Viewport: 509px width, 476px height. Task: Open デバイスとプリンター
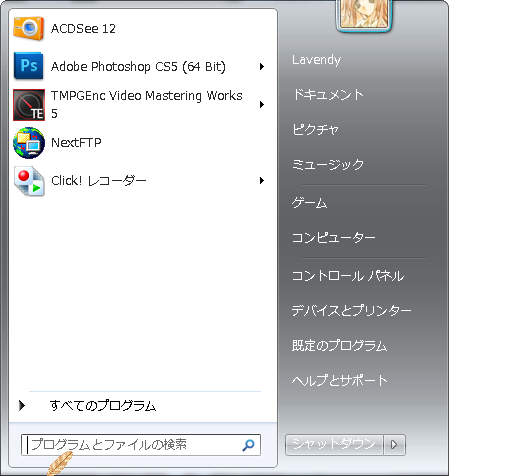click(x=351, y=311)
